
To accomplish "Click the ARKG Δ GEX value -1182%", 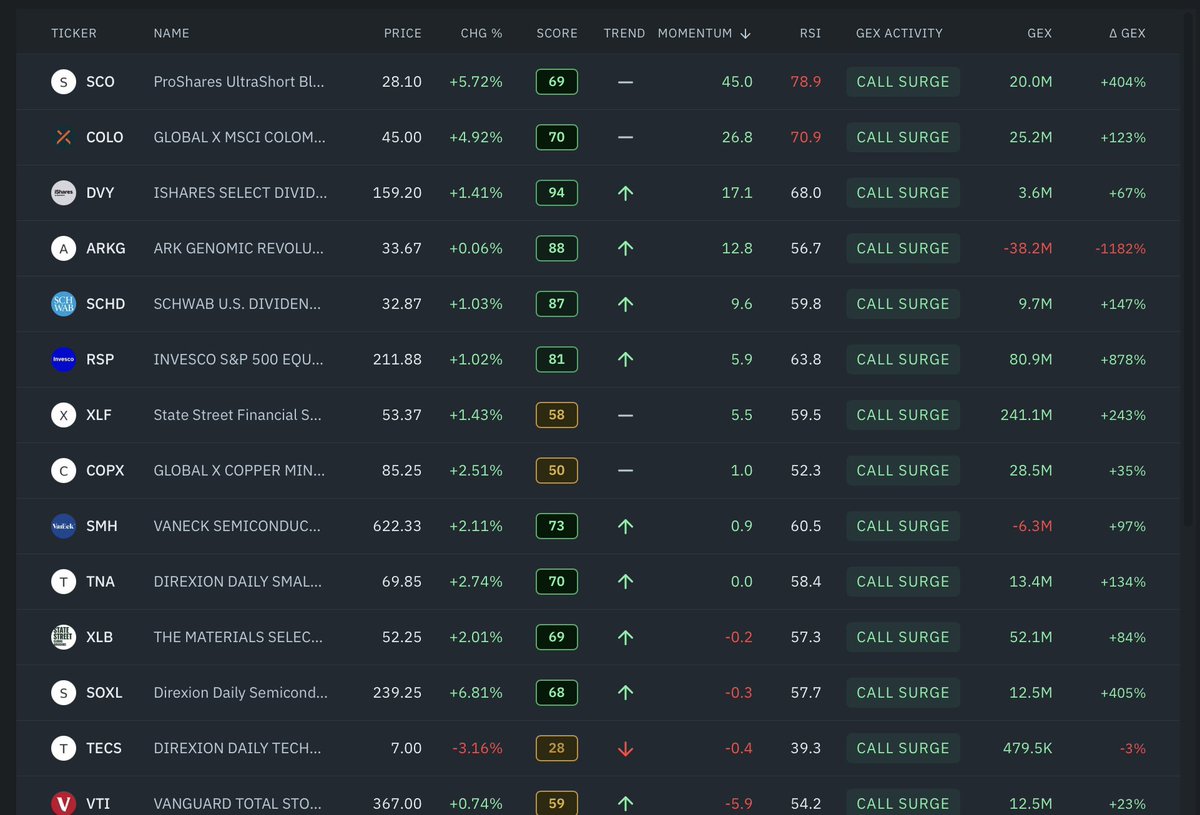I will pos(1119,248).
